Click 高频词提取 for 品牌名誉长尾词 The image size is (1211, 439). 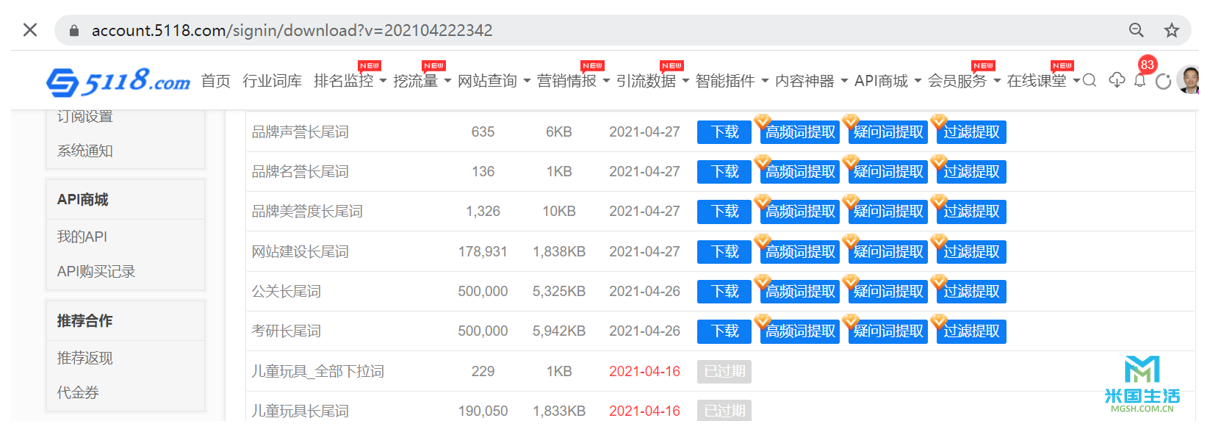800,172
